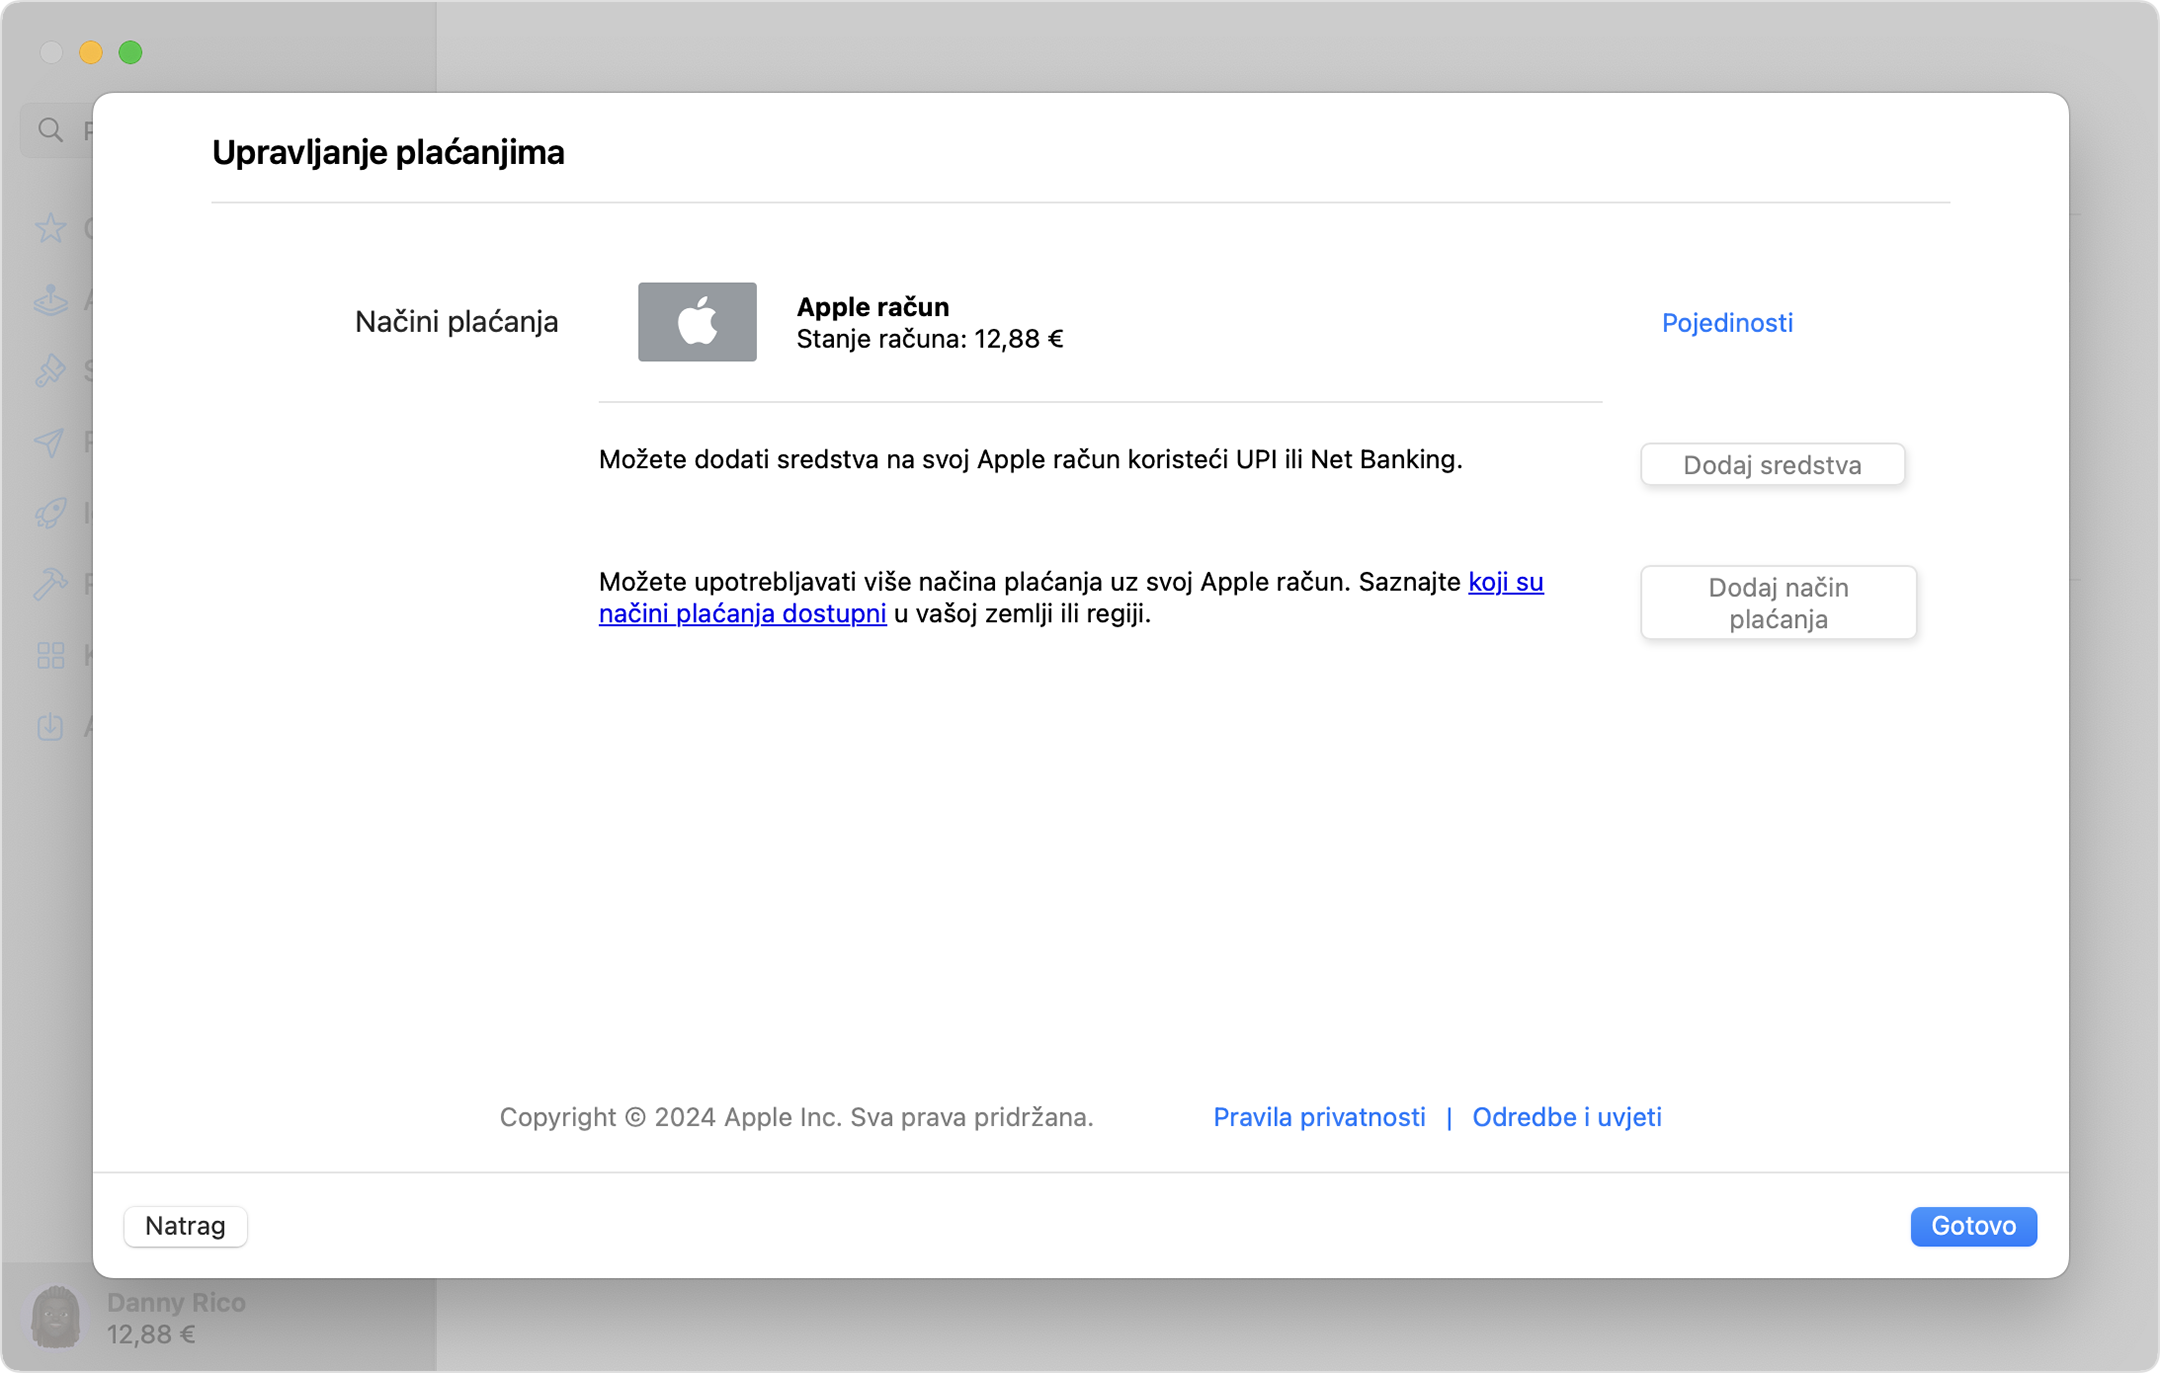Screen dimensions: 2160x1374
Task: Click the Dodaj sredstva button
Action: pyautogui.click(x=1772, y=465)
